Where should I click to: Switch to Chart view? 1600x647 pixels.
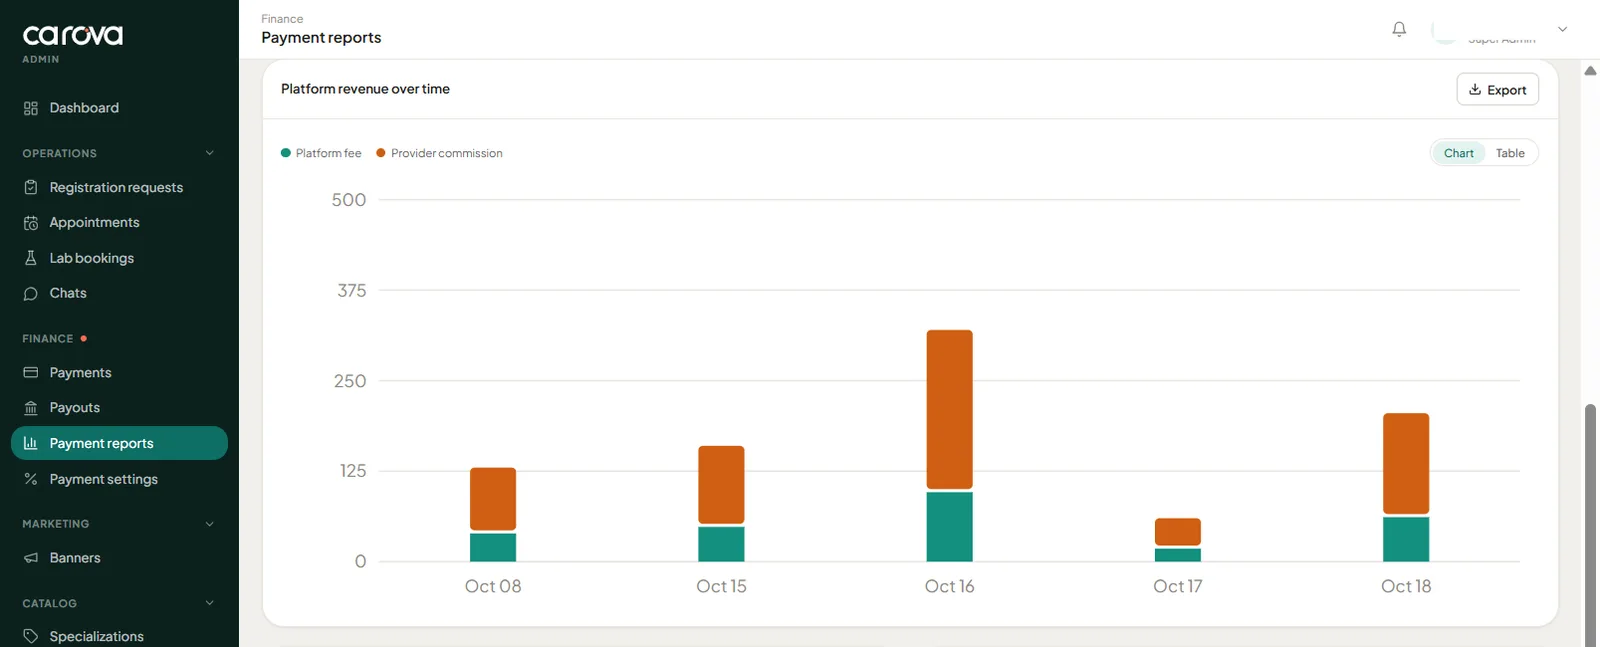pos(1458,153)
